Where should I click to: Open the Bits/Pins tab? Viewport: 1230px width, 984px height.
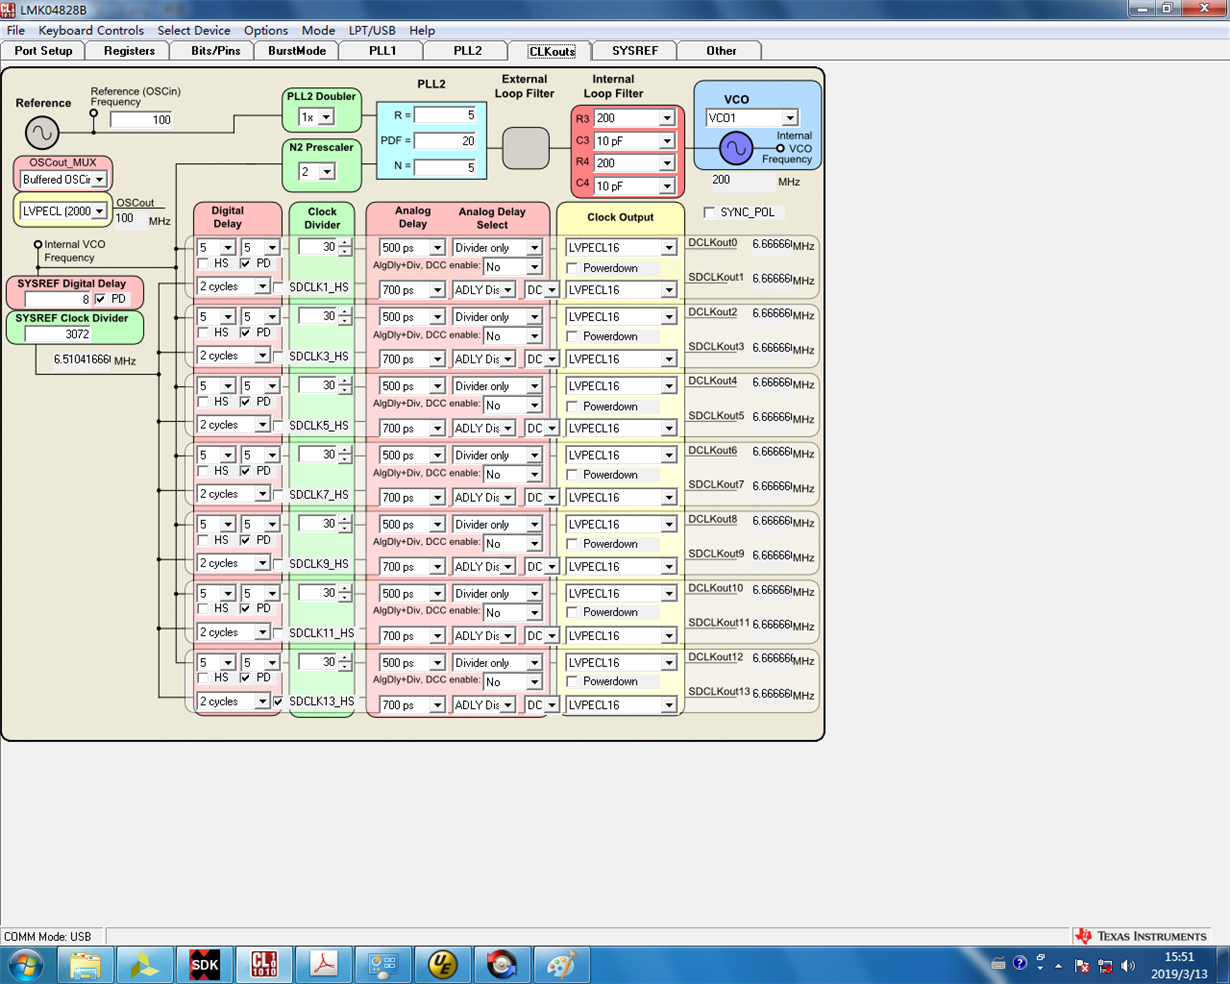(214, 50)
